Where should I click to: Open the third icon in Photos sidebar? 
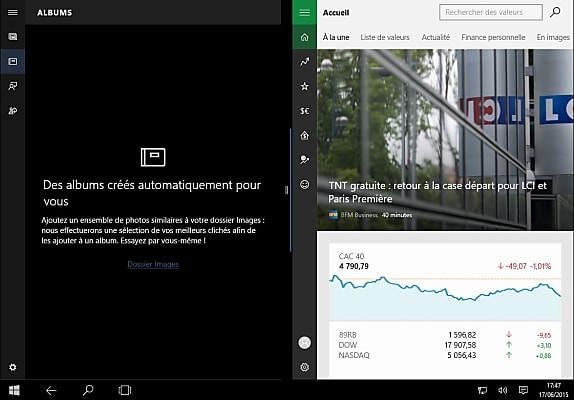[12, 86]
